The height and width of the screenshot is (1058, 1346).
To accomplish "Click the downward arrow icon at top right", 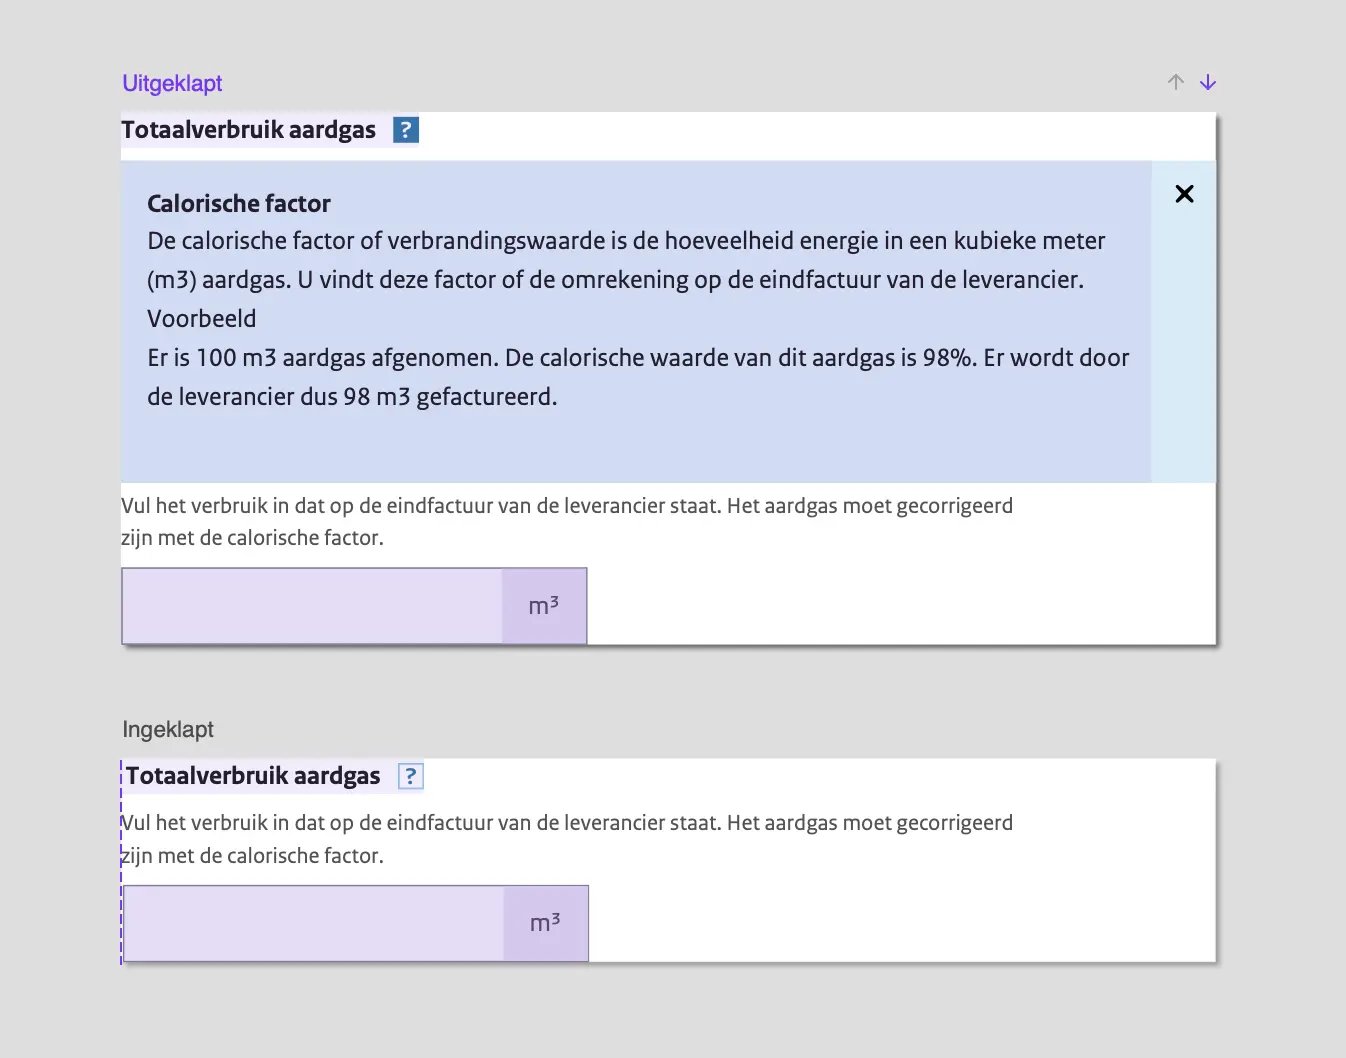I will pos(1208,82).
